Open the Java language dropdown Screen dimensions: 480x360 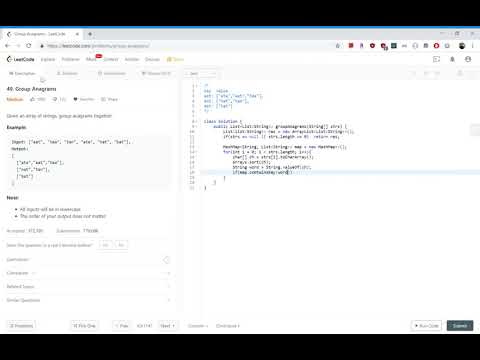tap(201, 73)
